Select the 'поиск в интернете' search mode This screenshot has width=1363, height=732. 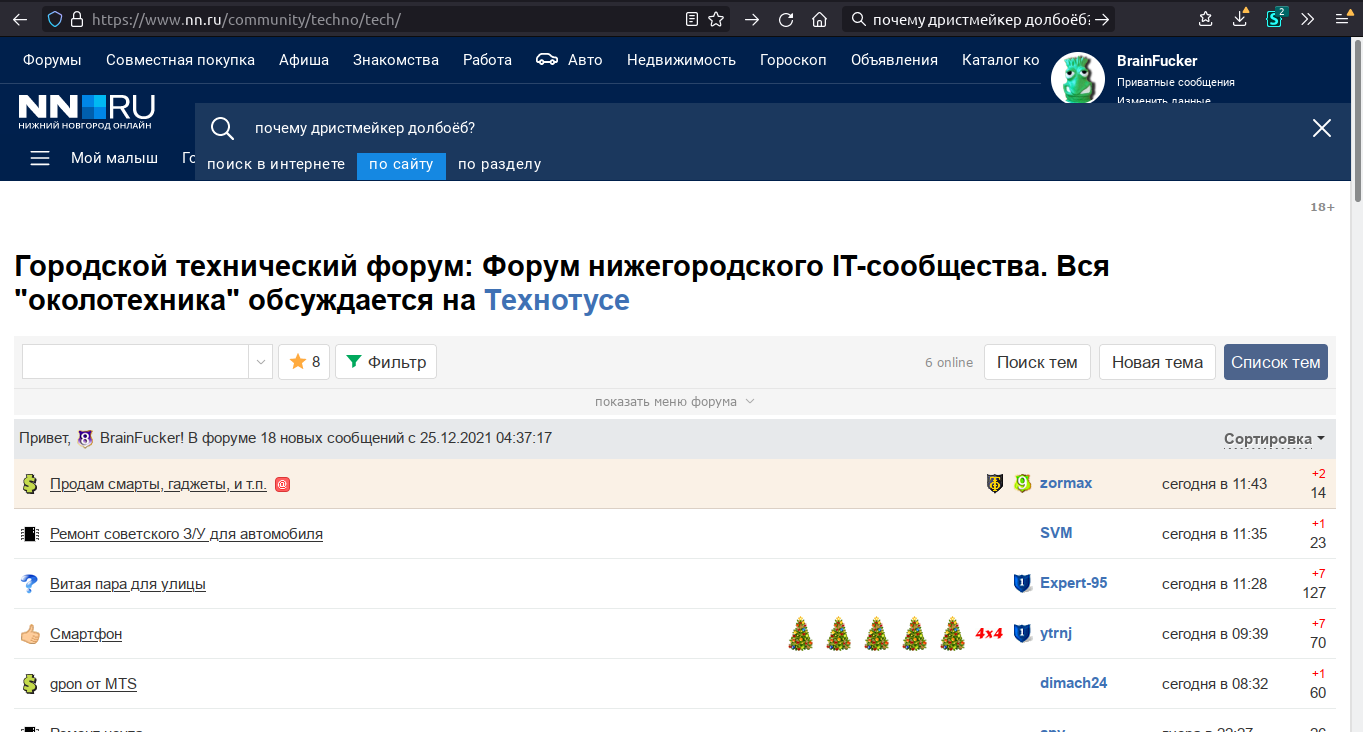coord(276,164)
